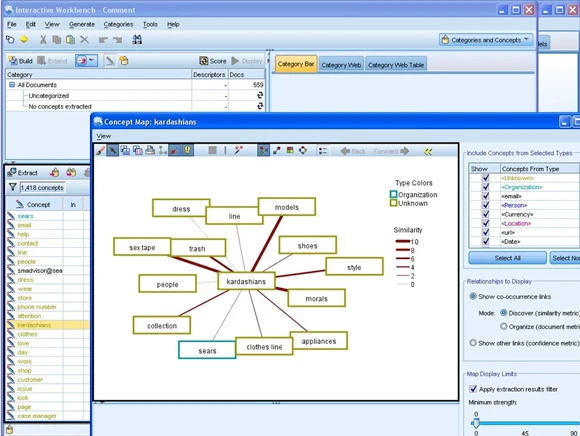Image resolution: width=580 pixels, height=436 pixels.
Task: Click the colored grid layout icon in Concept Map
Action: [x=290, y=150]
